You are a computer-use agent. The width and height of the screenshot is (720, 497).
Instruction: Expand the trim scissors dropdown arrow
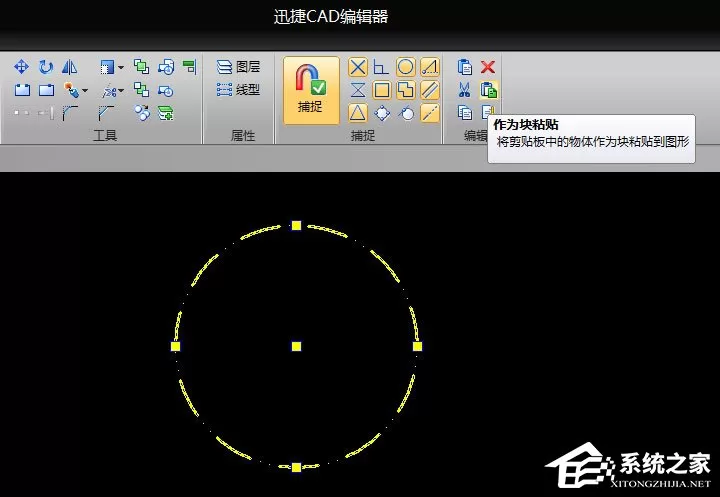coord(121,90)
